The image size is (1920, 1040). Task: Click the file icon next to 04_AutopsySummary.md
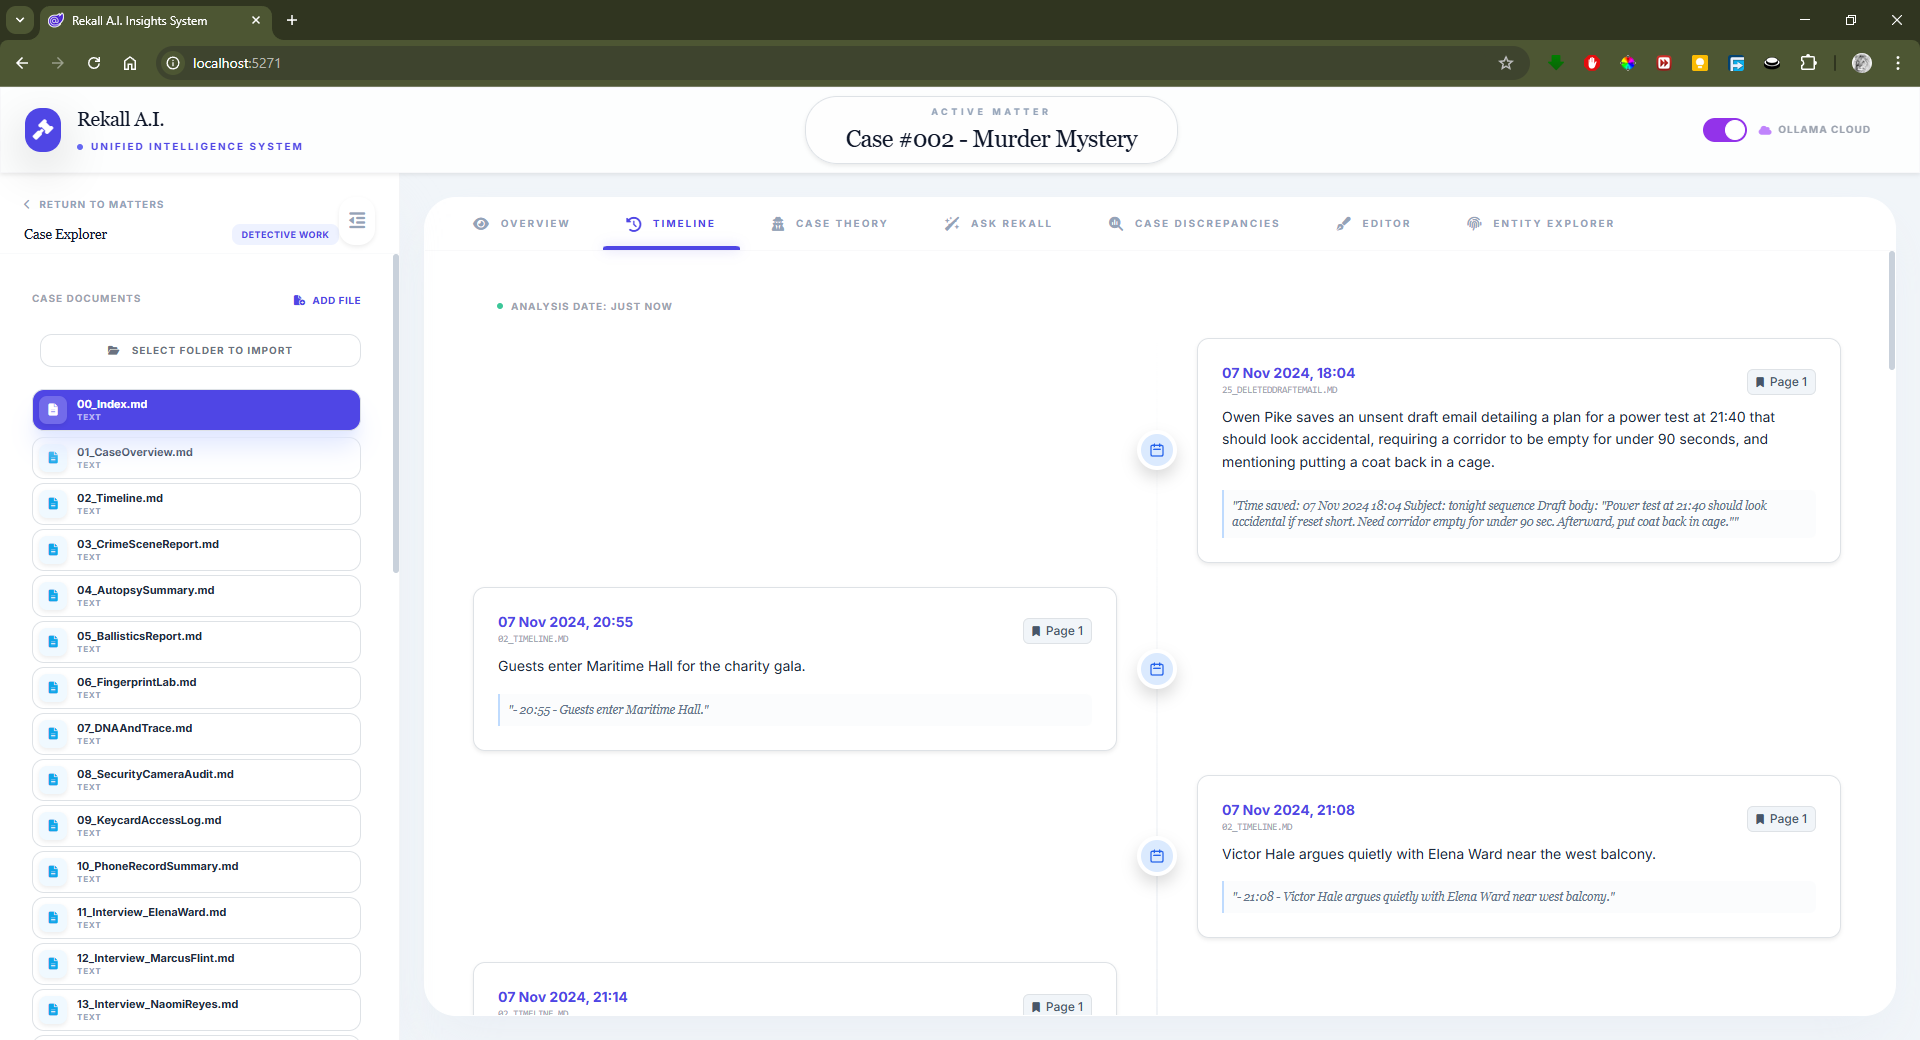pyautogui.click(x=53, y=595)
